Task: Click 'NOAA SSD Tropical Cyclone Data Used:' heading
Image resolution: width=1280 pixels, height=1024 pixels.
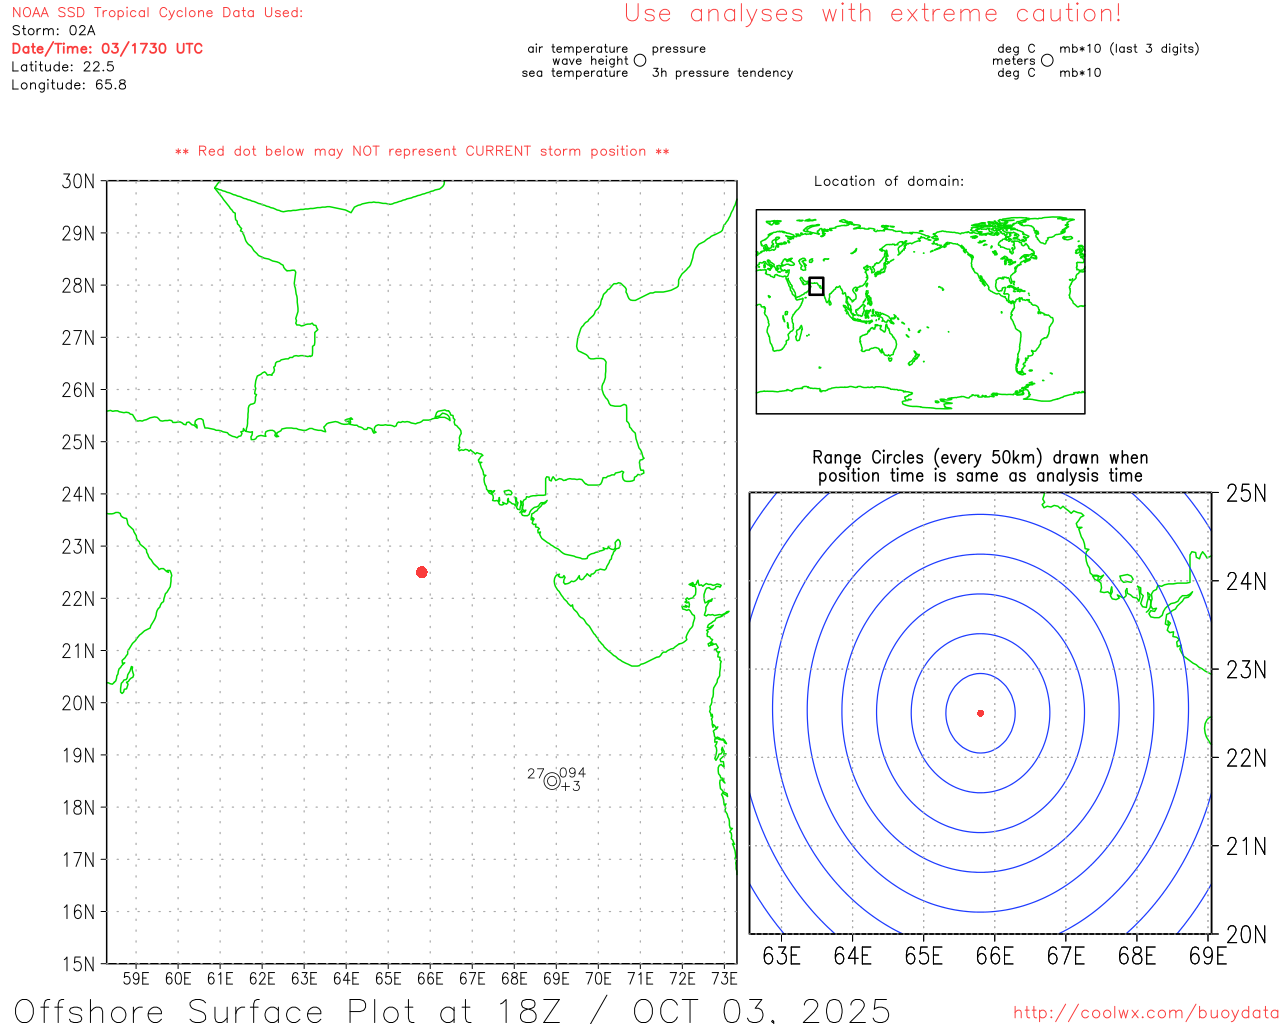Action: click(x=157, y=13)
